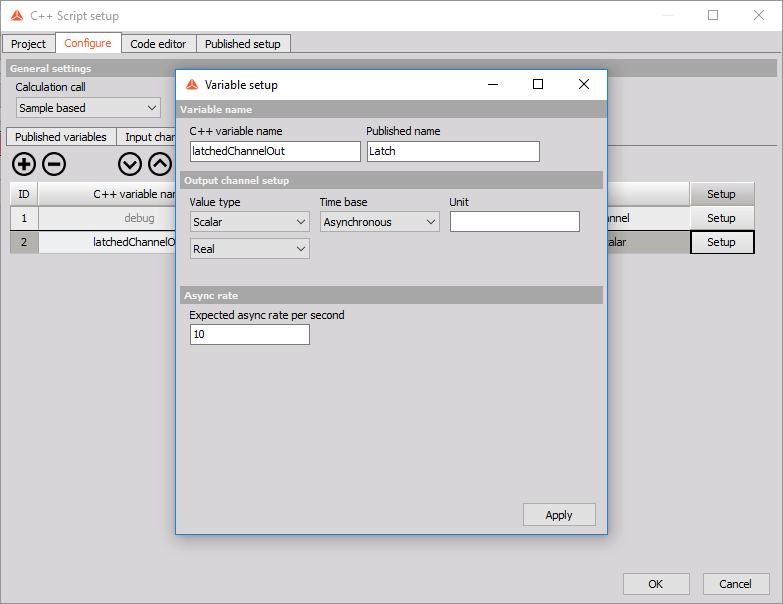Click ID cell 1 in variables table
This screenshot has width=783, height=604.
(24, 218)
